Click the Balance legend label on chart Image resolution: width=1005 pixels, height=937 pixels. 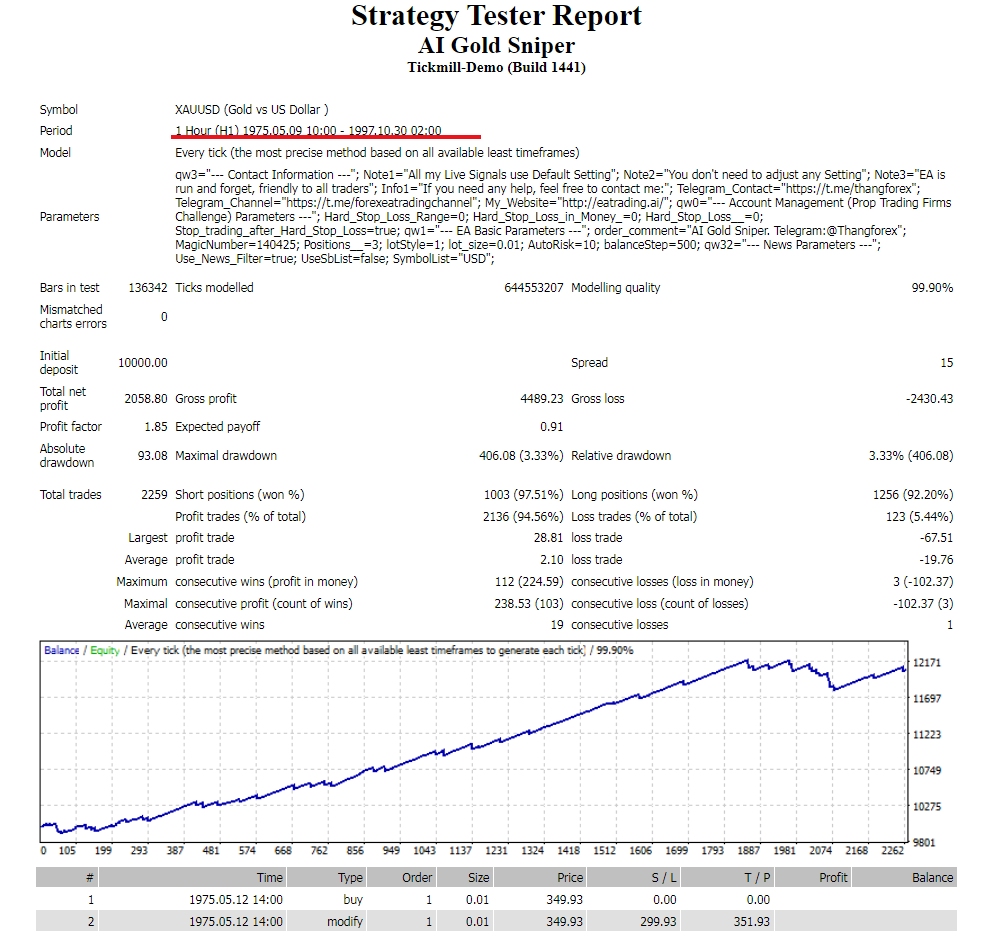click(61, 651)
